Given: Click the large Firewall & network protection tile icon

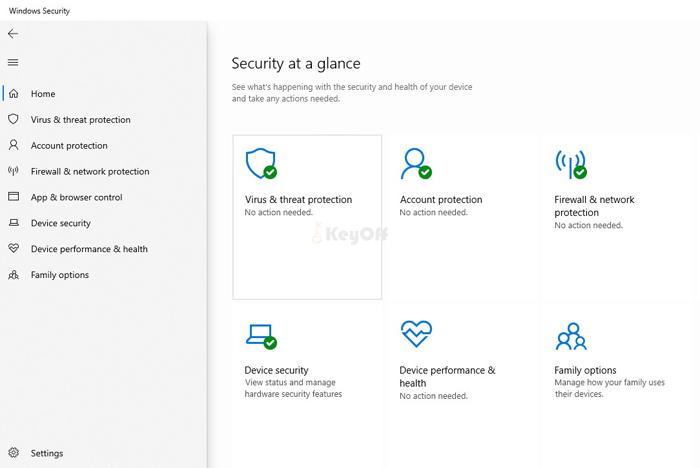Looking at the screenshot, I should pos(570,164).
